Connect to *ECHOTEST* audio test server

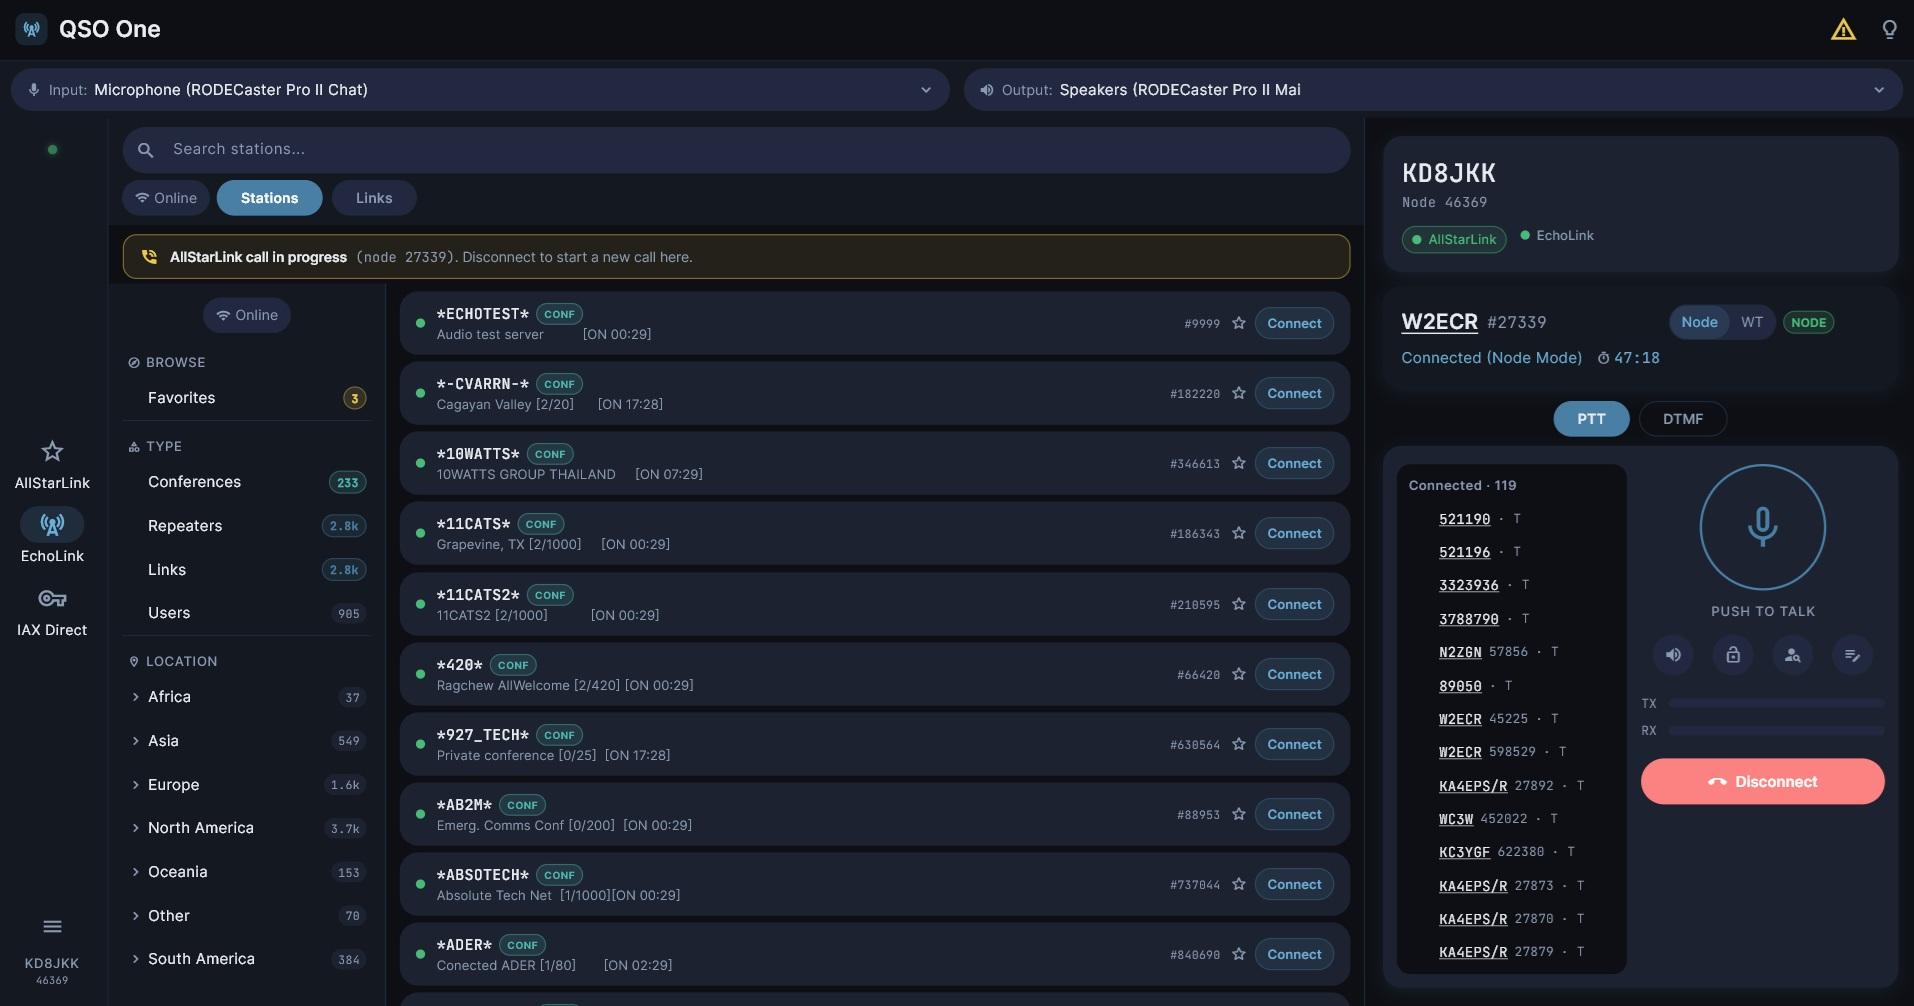click(1294, 323)
